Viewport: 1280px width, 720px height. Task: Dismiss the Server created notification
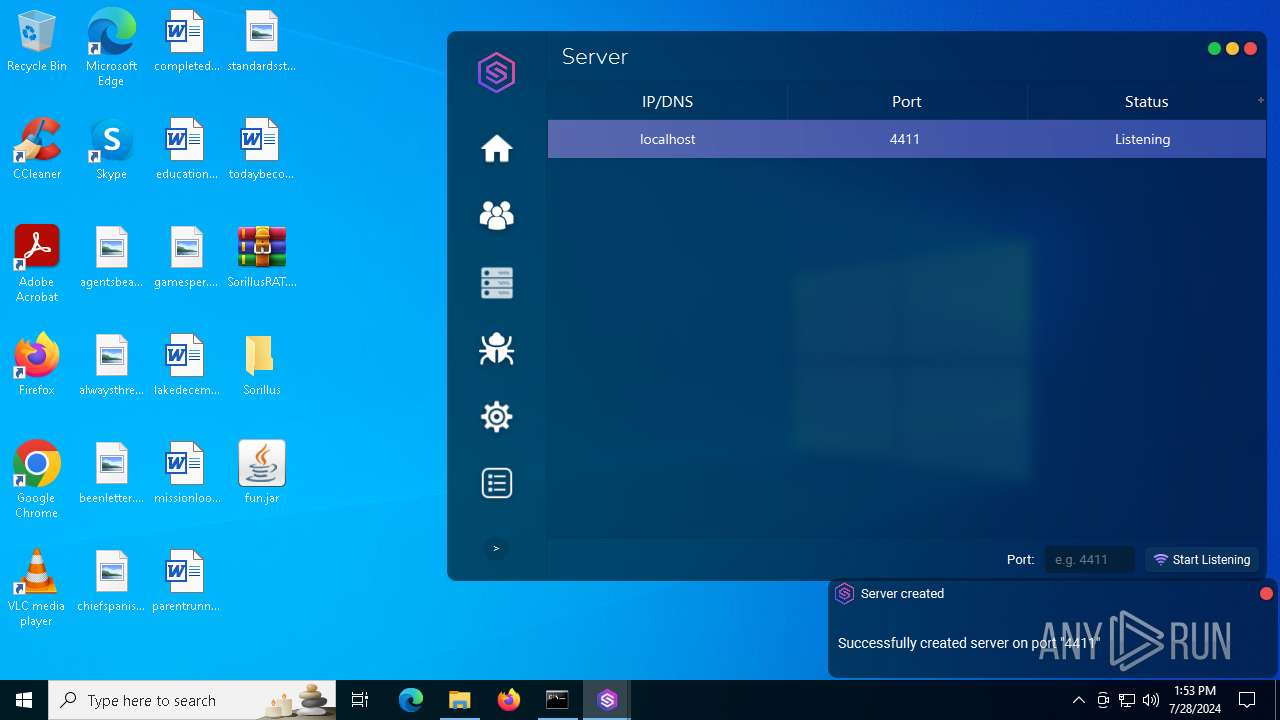pos(1266,594)
